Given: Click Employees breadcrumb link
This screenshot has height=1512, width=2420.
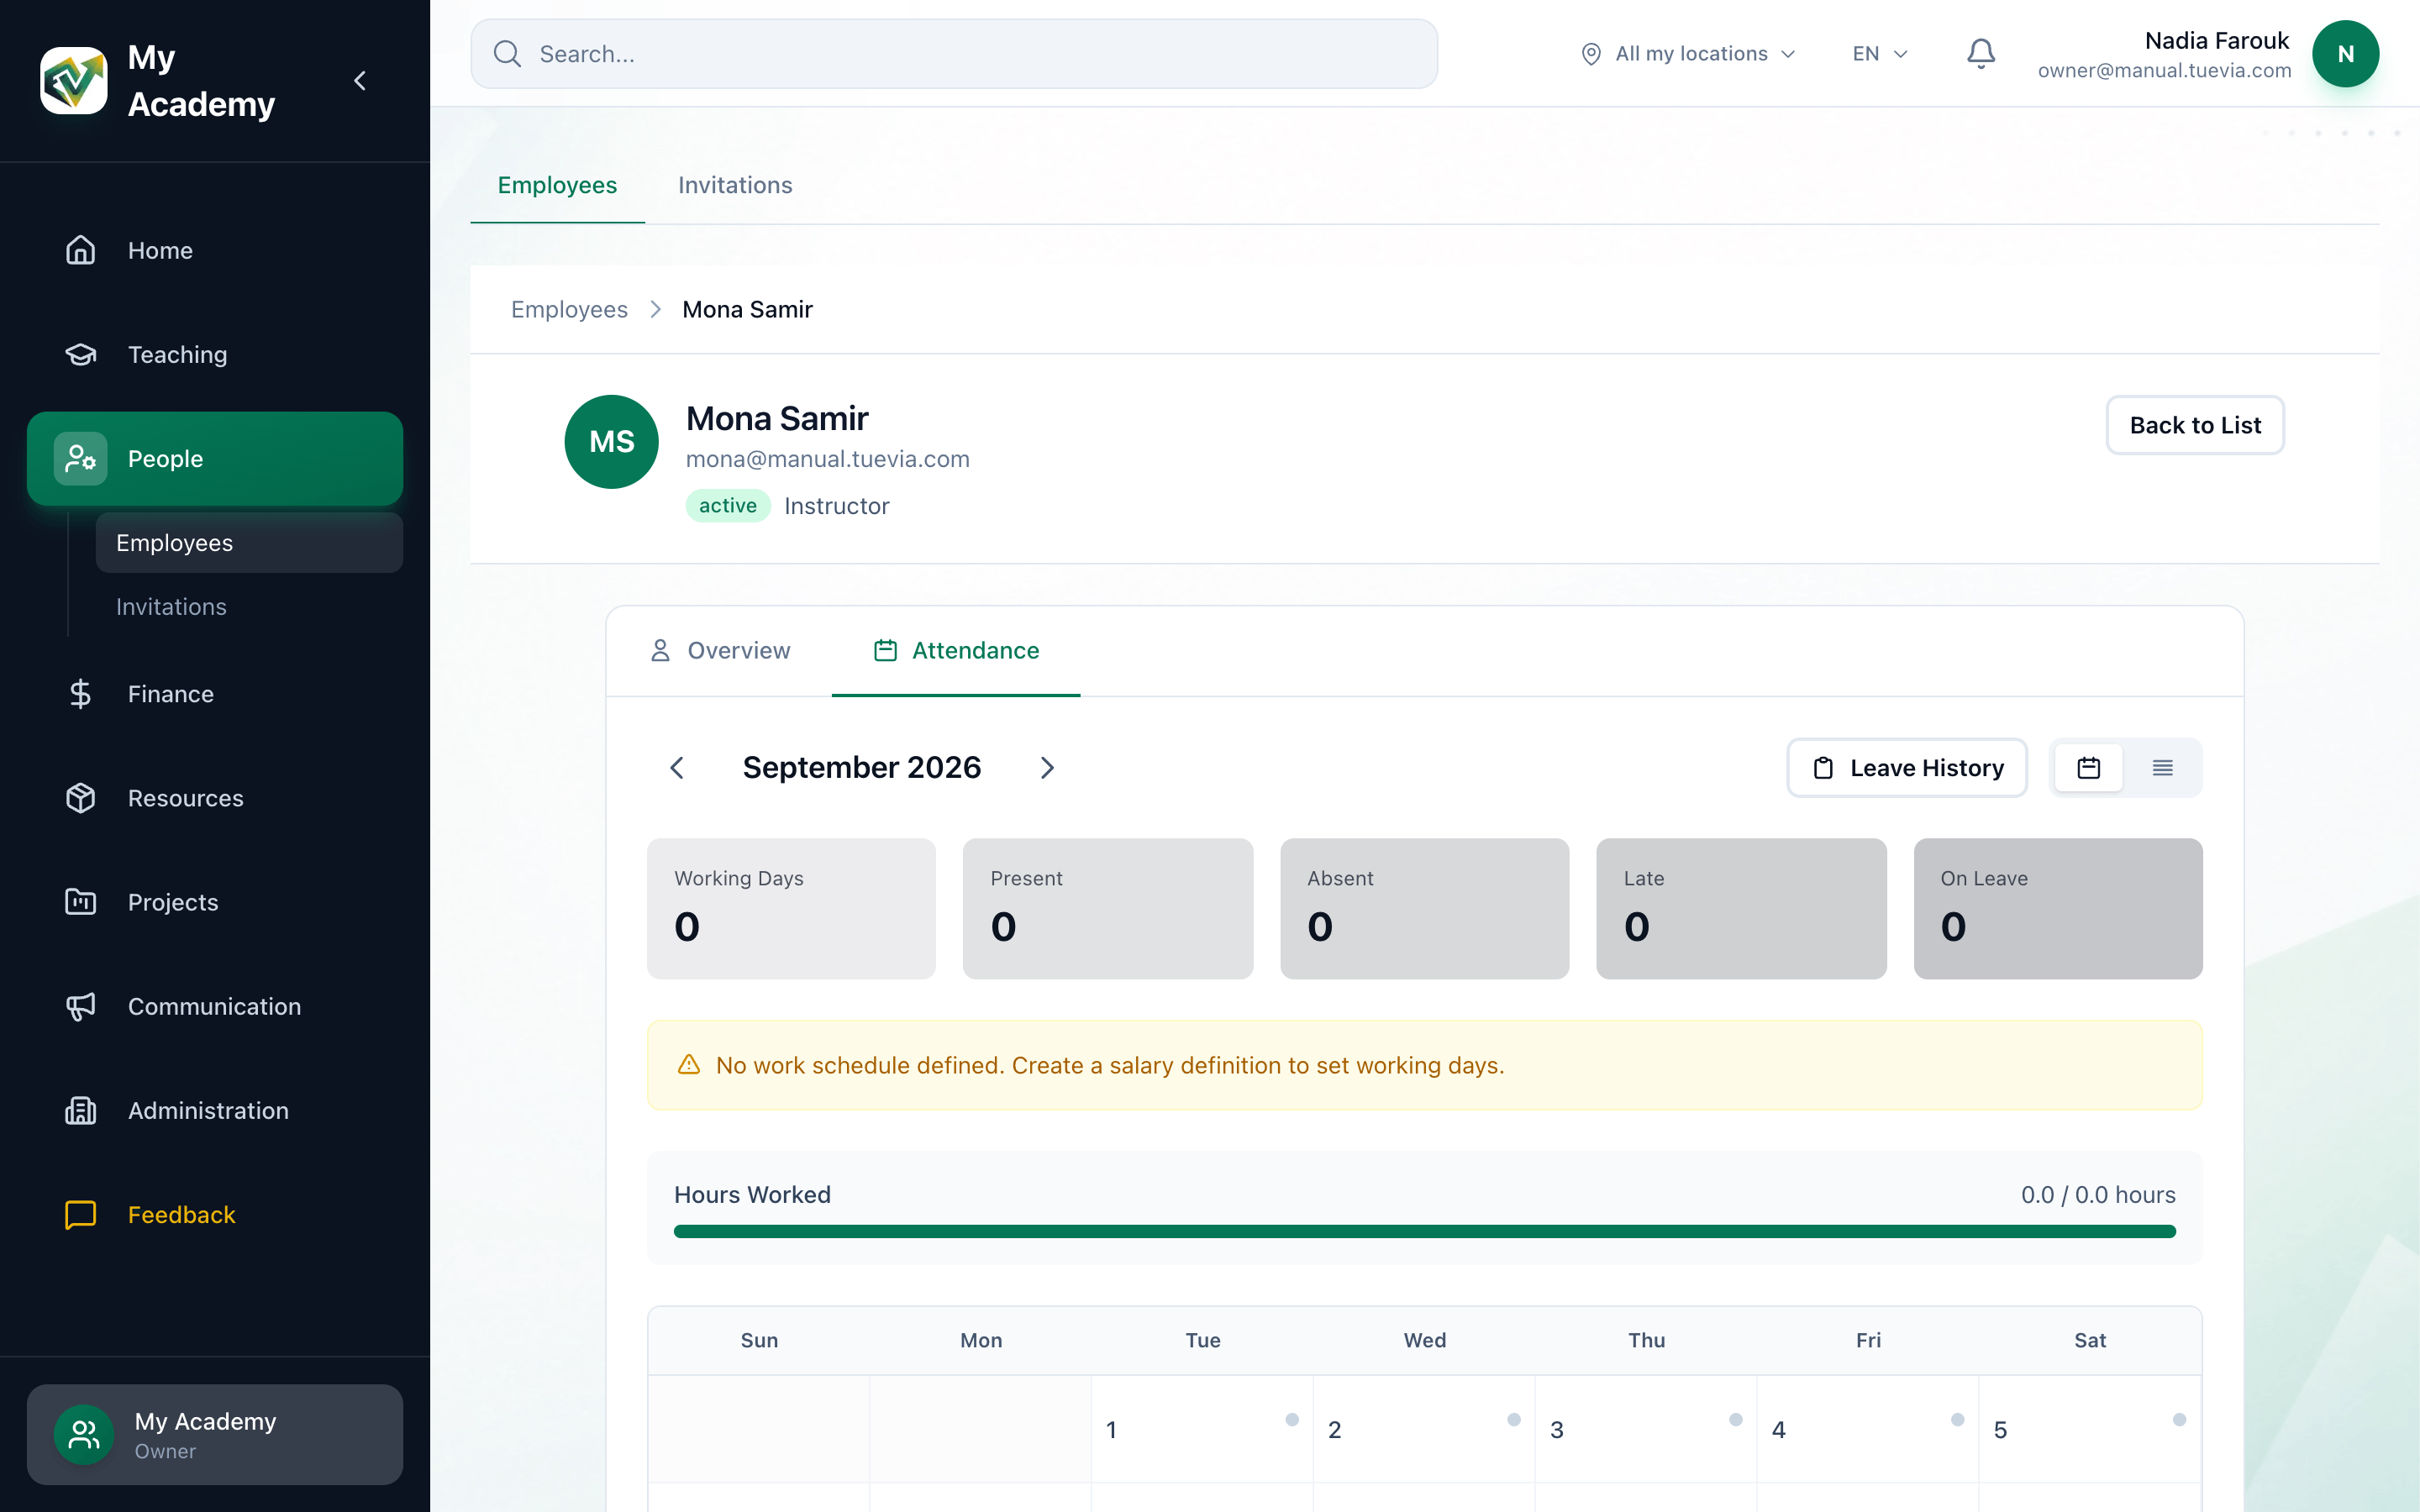Looking at the screenshot, I should (569, 310).
